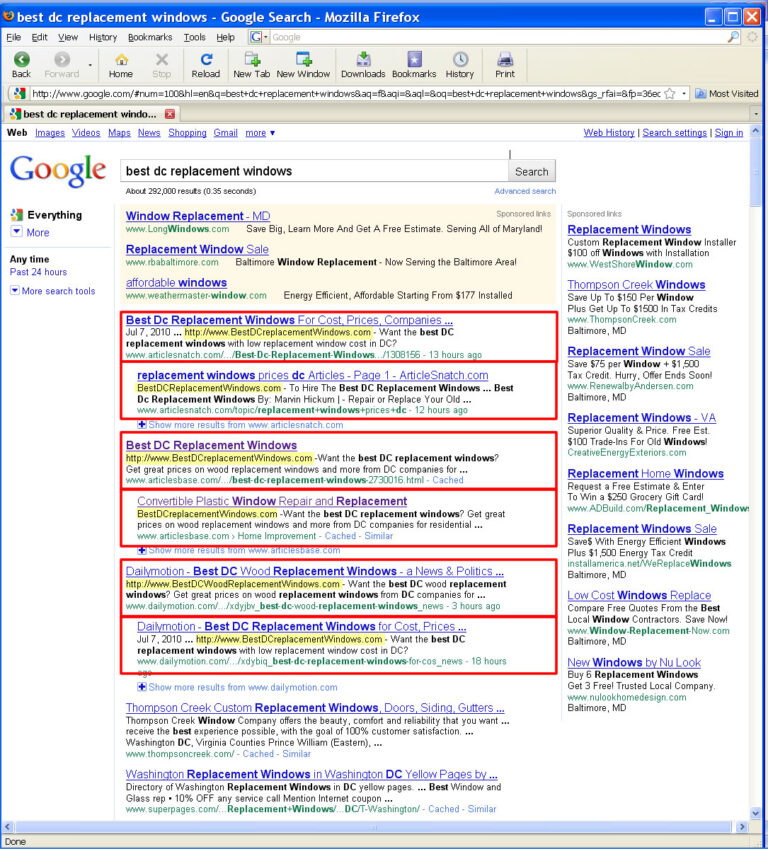Open the Bookmarks toolbar icon
Image resolution: width=768 pixels, height=849 pixels.
click(x=414, y=60)
